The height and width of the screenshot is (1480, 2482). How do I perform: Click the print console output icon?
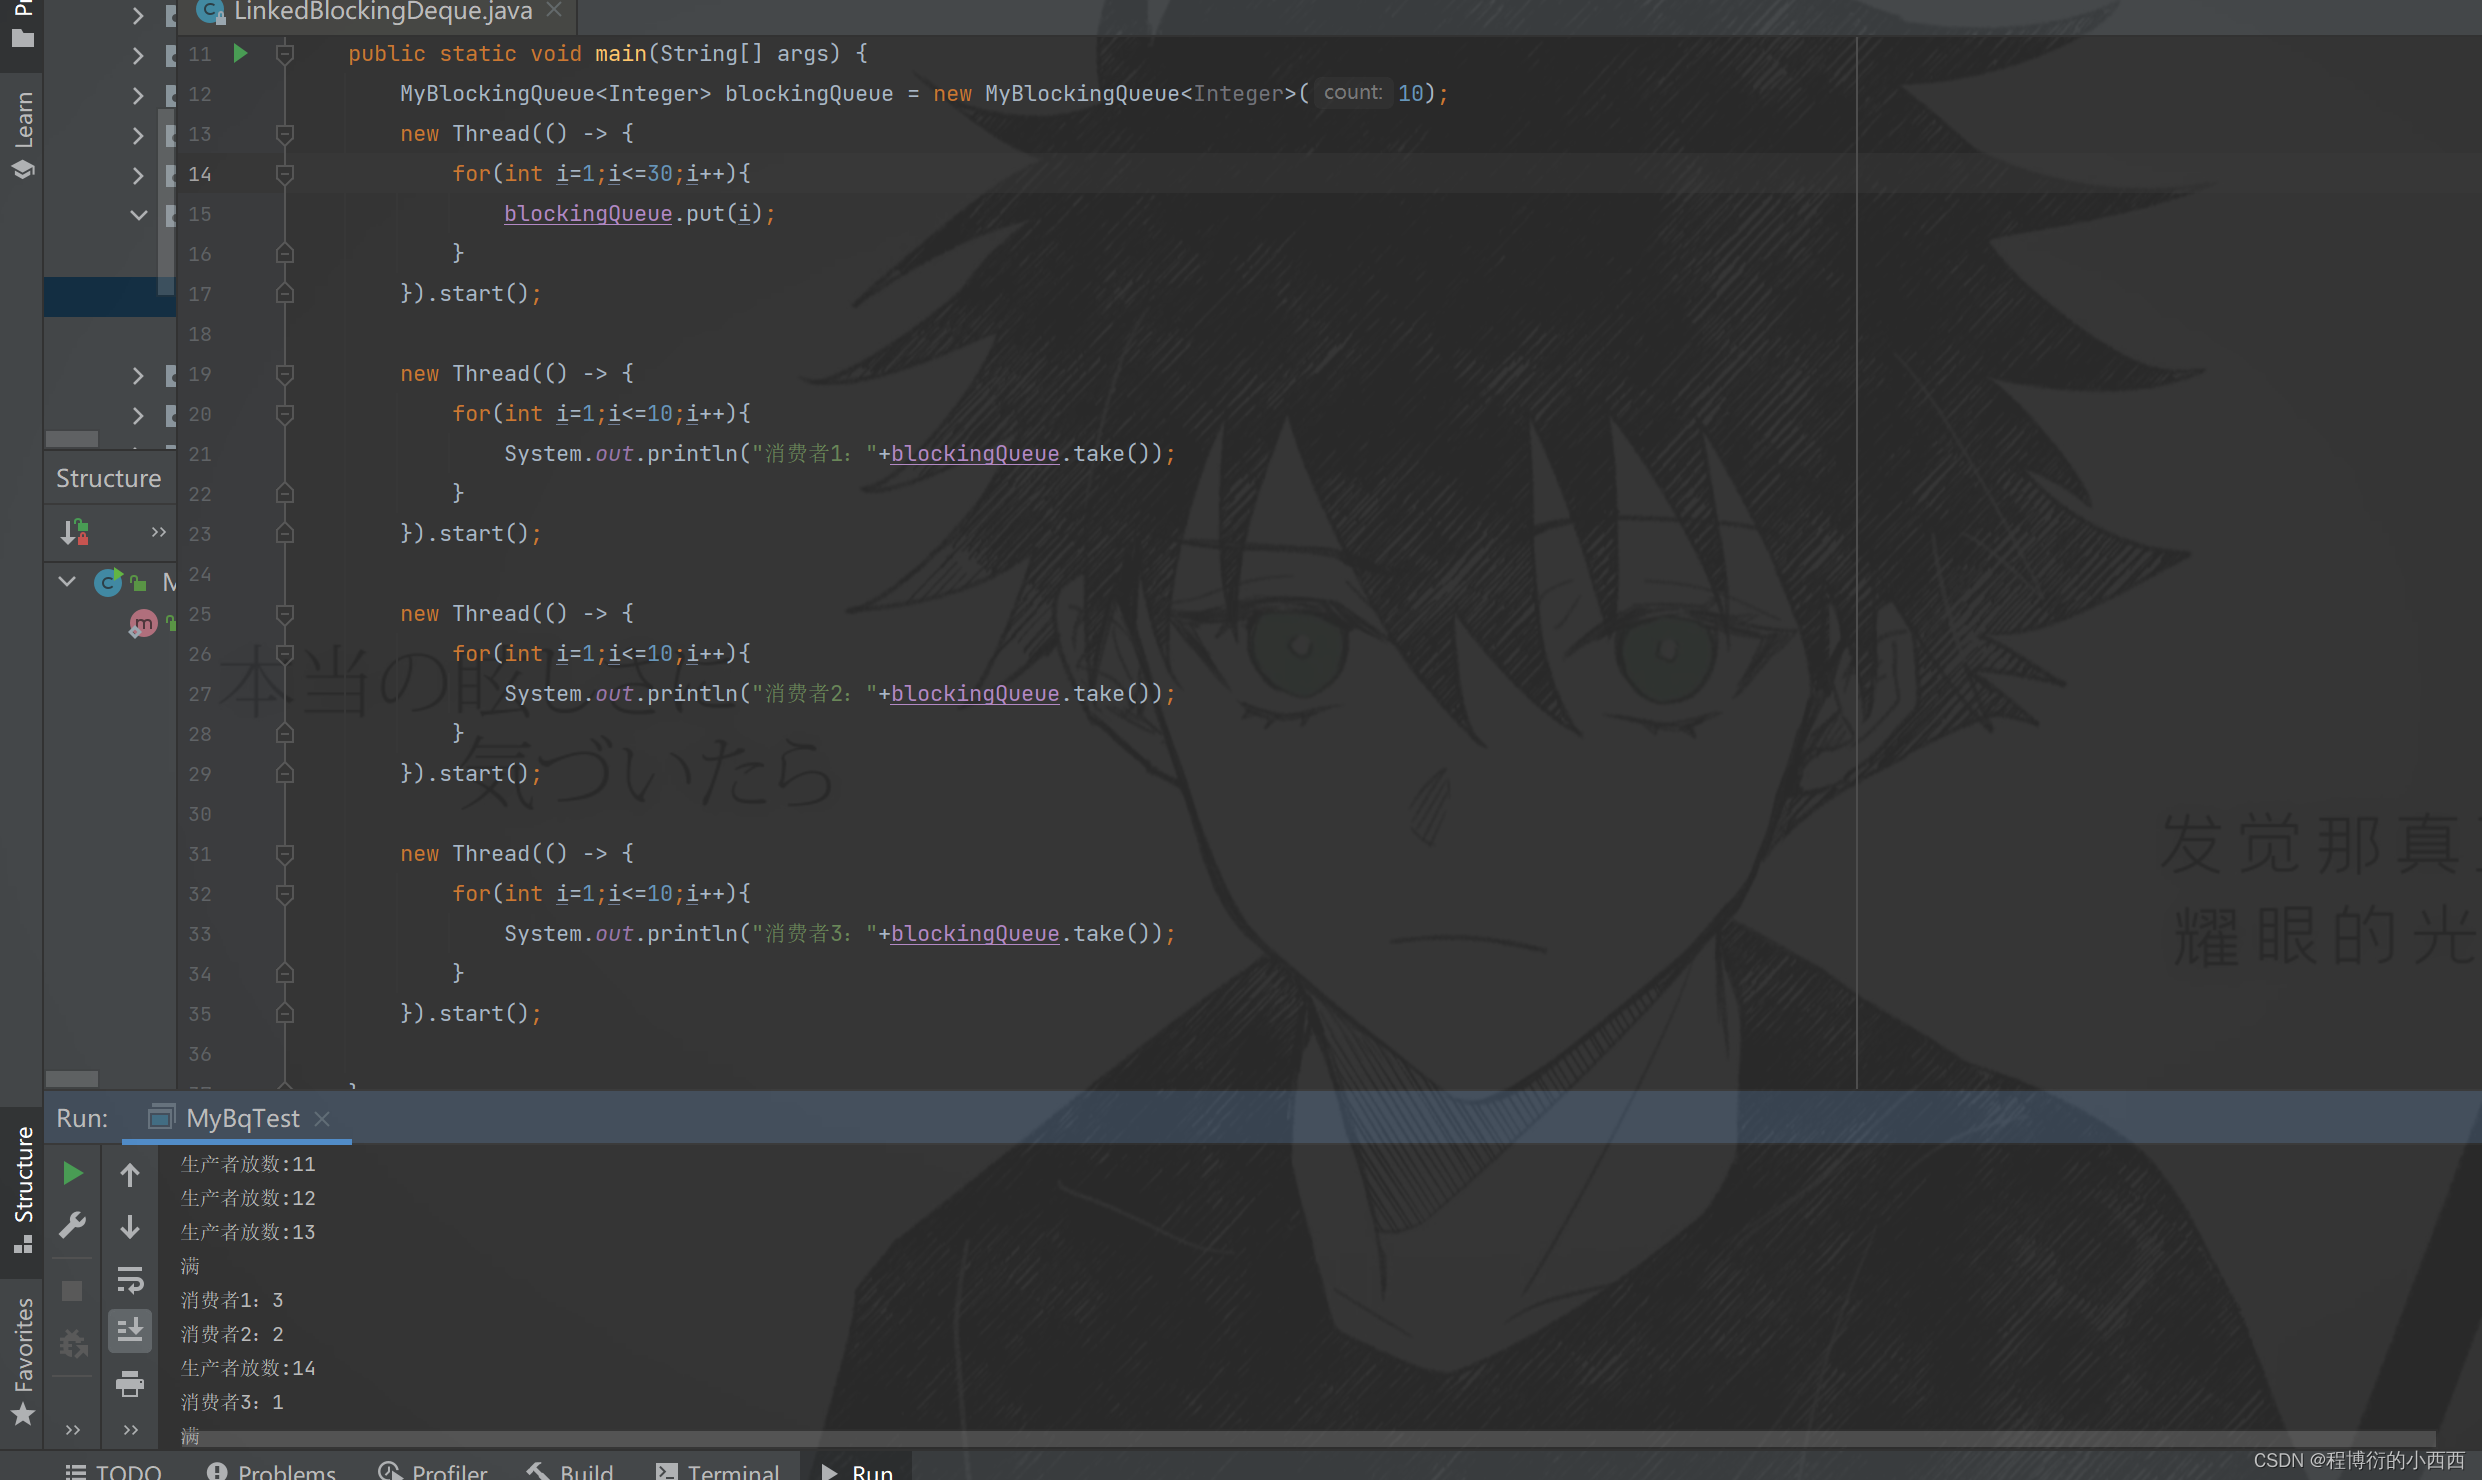pos(130,1384)
